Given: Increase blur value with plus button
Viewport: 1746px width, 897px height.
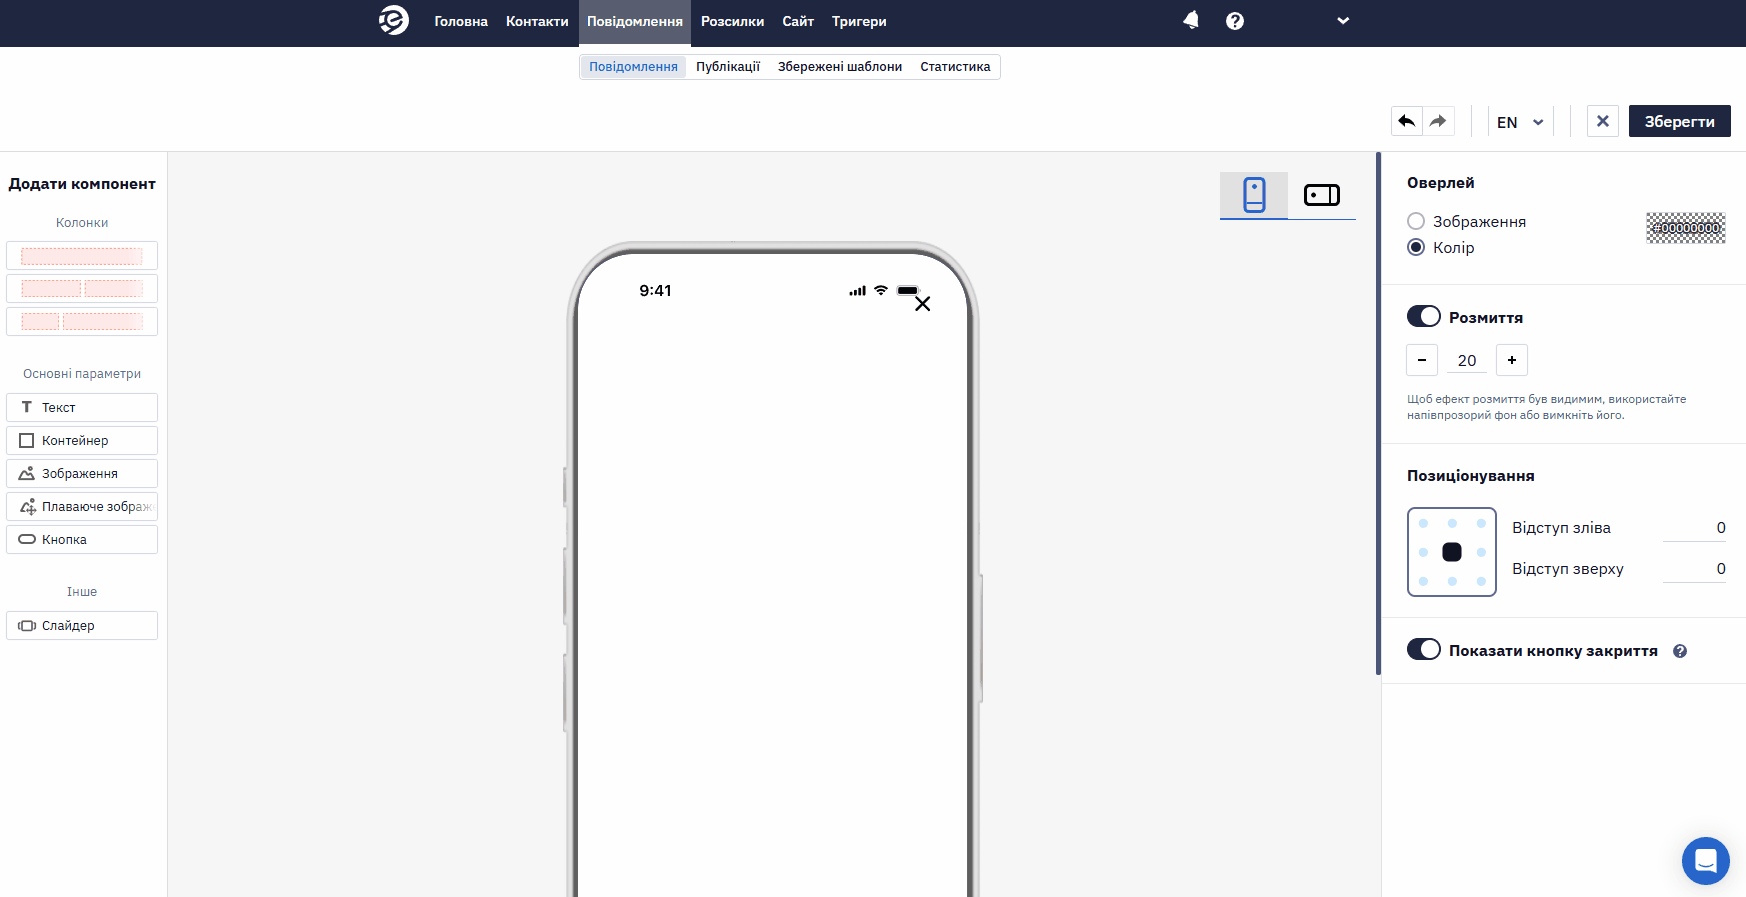Looking at the screenshot, I should coord(1512,360).
